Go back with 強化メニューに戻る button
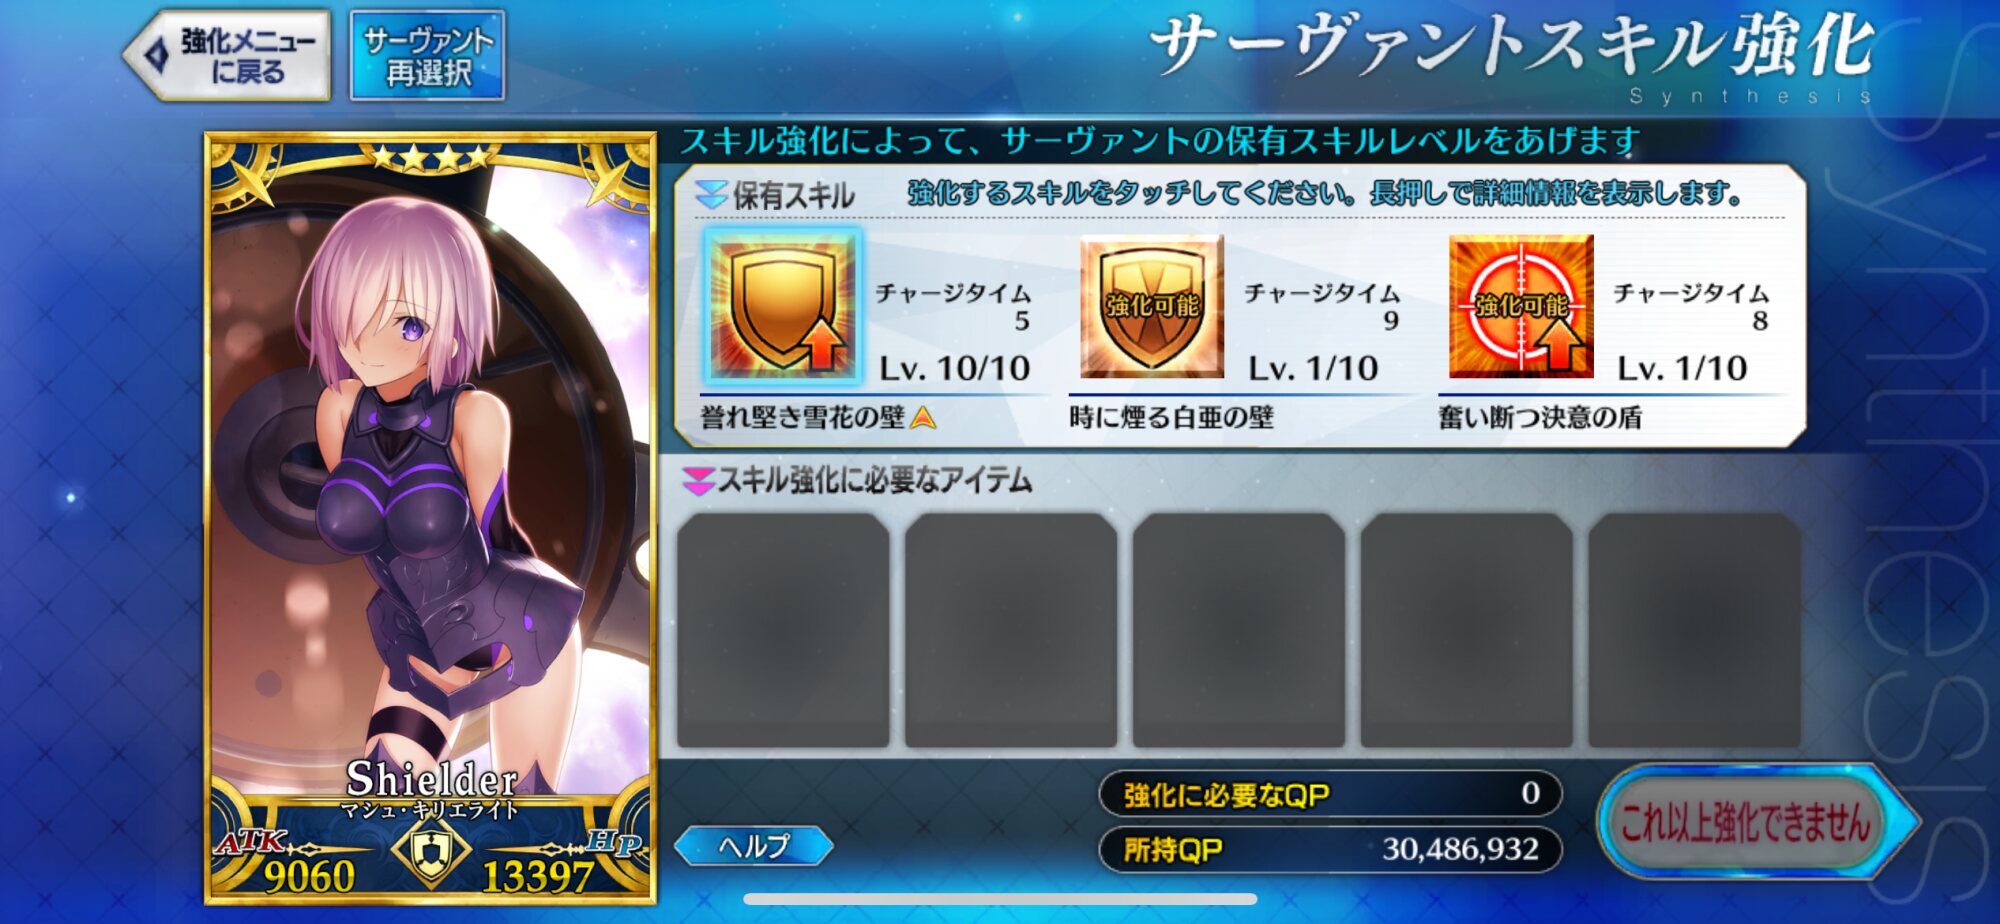2000x924 pixels. coord(228,56)
